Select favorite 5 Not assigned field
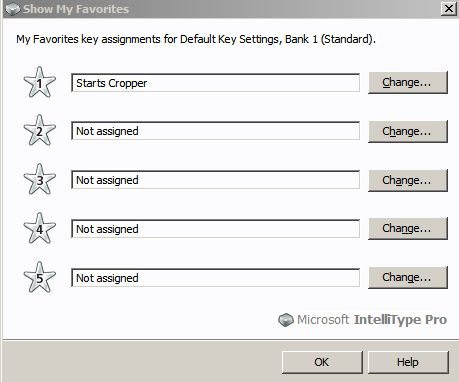Screen dimensions: 459x382 pyautogui.click(x=215, y=278)
